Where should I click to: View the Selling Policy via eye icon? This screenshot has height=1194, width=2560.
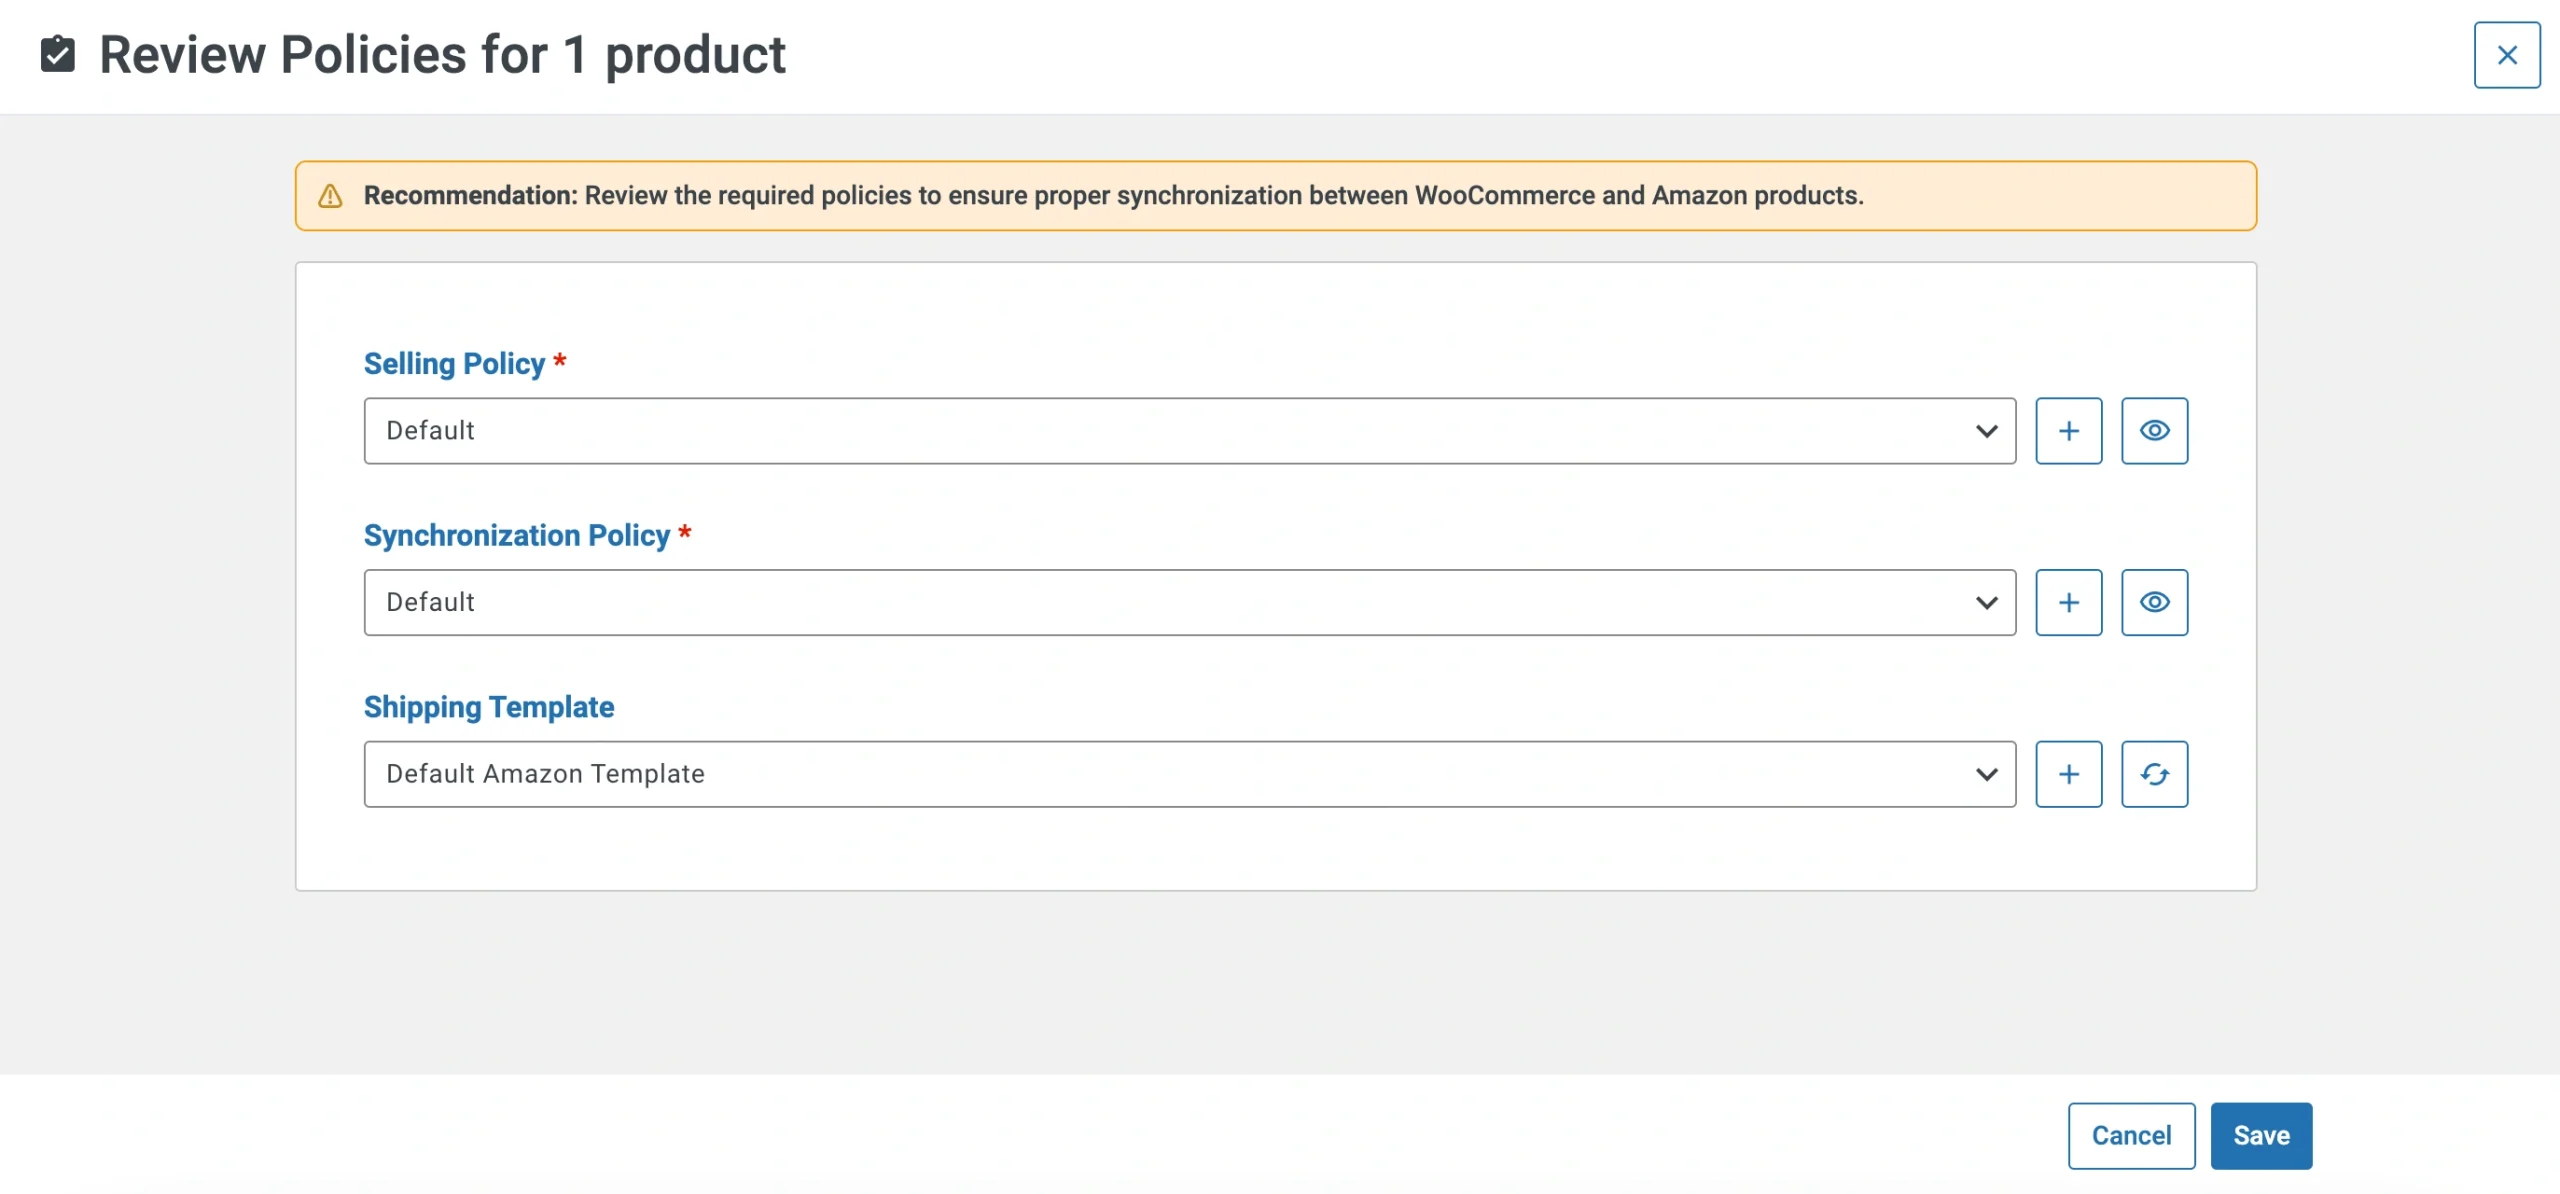coord(2154,431)
